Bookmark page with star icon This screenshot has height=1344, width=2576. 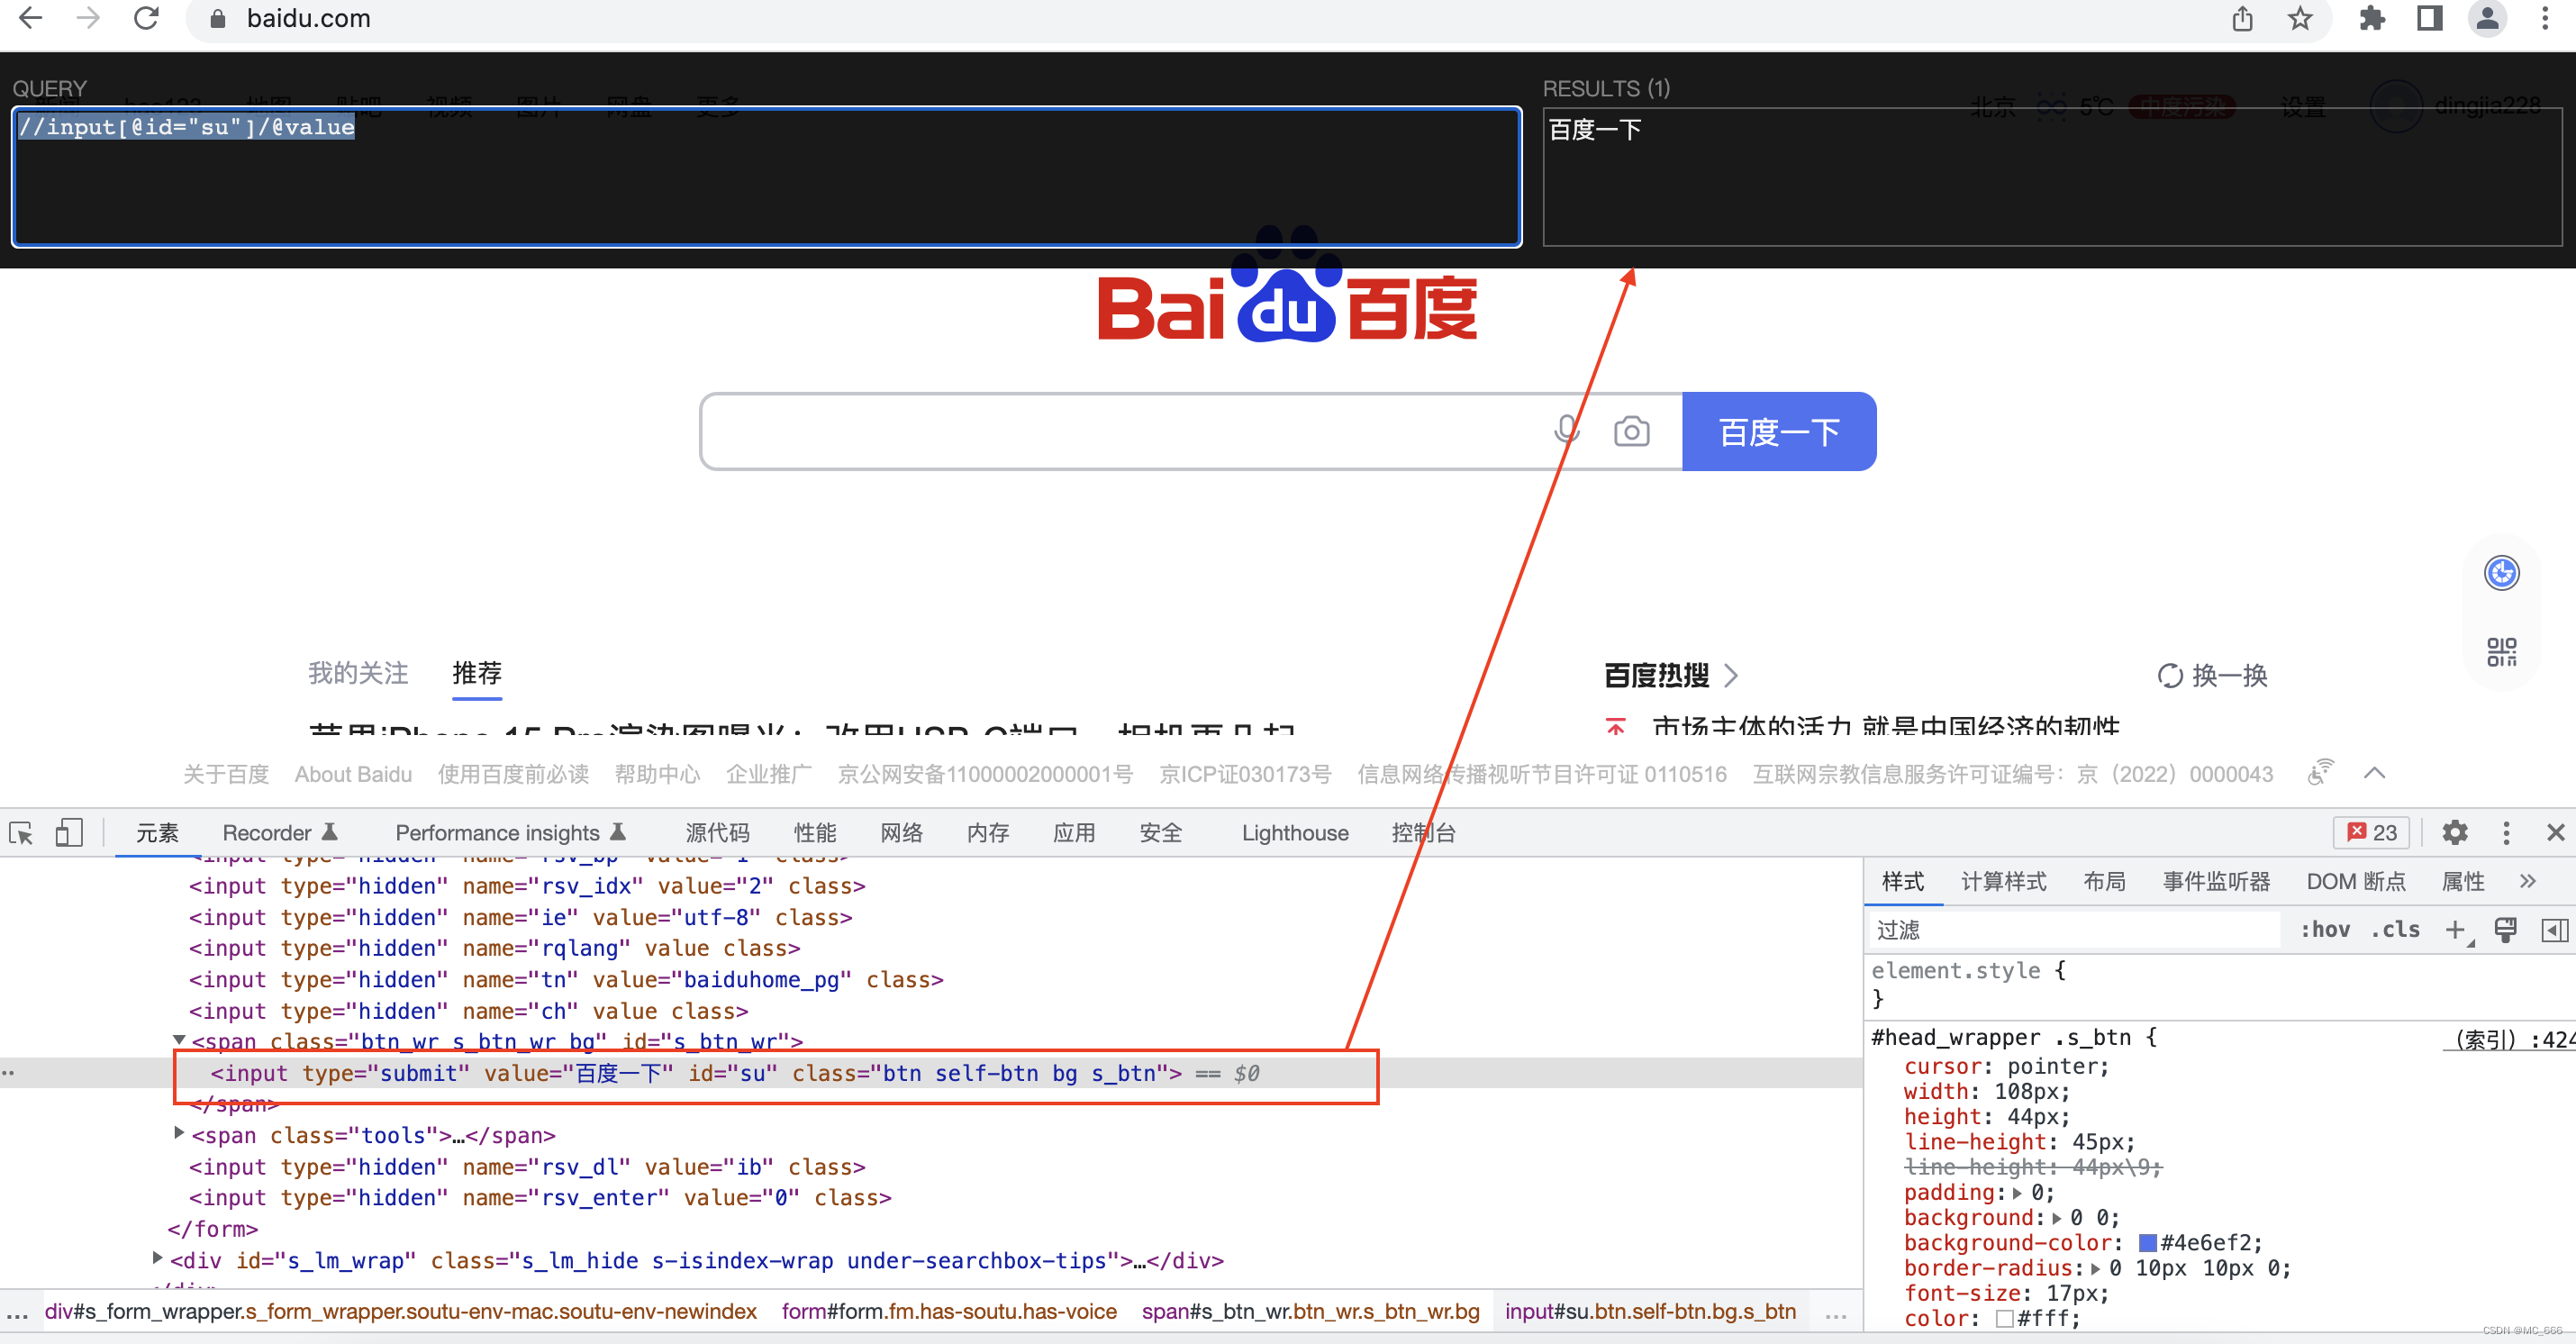[x=2300, y=19]
